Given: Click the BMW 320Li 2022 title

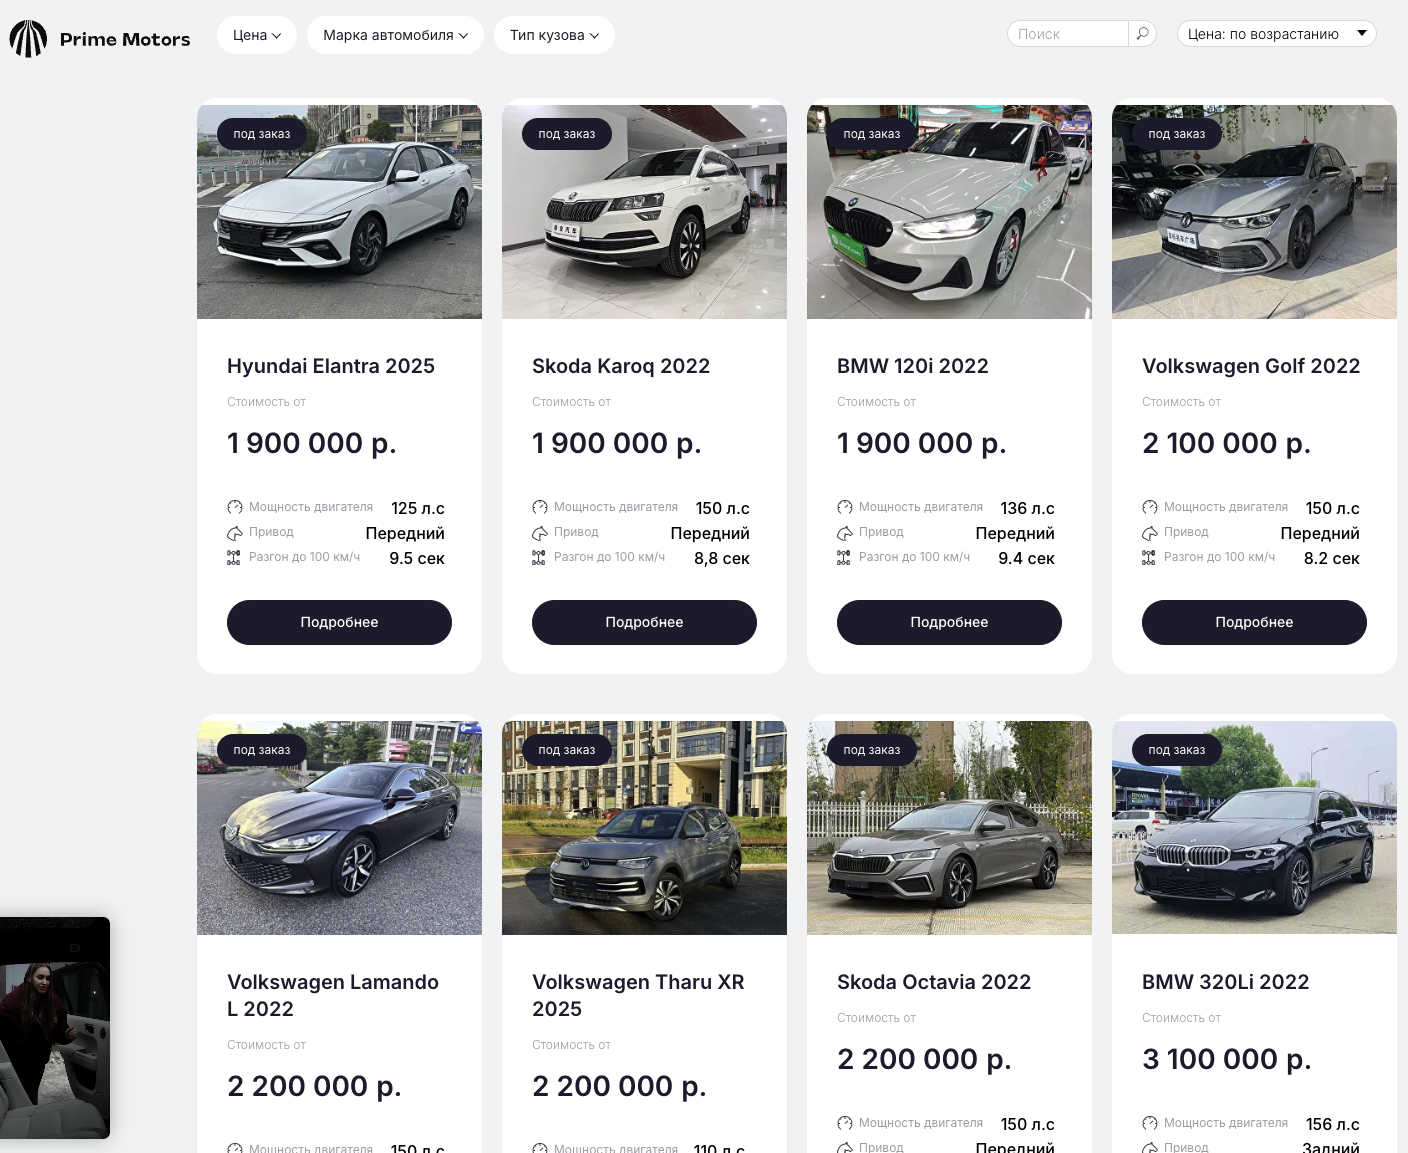Looking at the screenshot, I should [1225, 982].
